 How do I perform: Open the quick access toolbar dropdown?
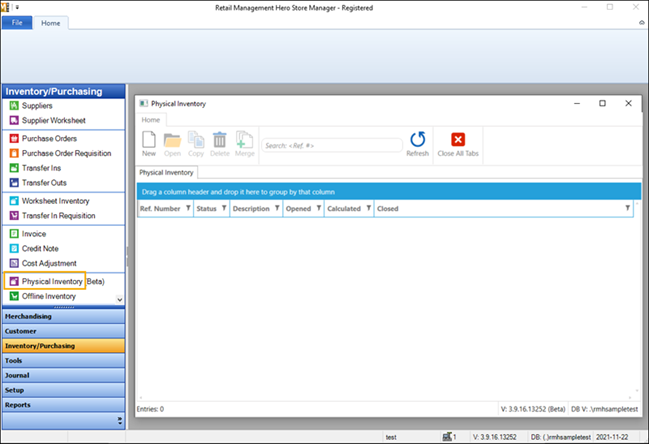17,7
